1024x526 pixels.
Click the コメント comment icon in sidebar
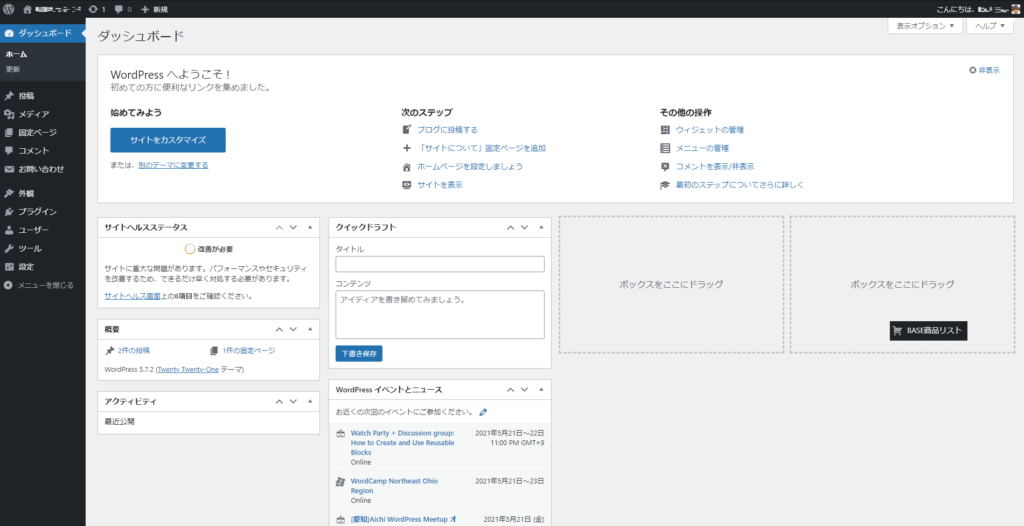[8, 151]
